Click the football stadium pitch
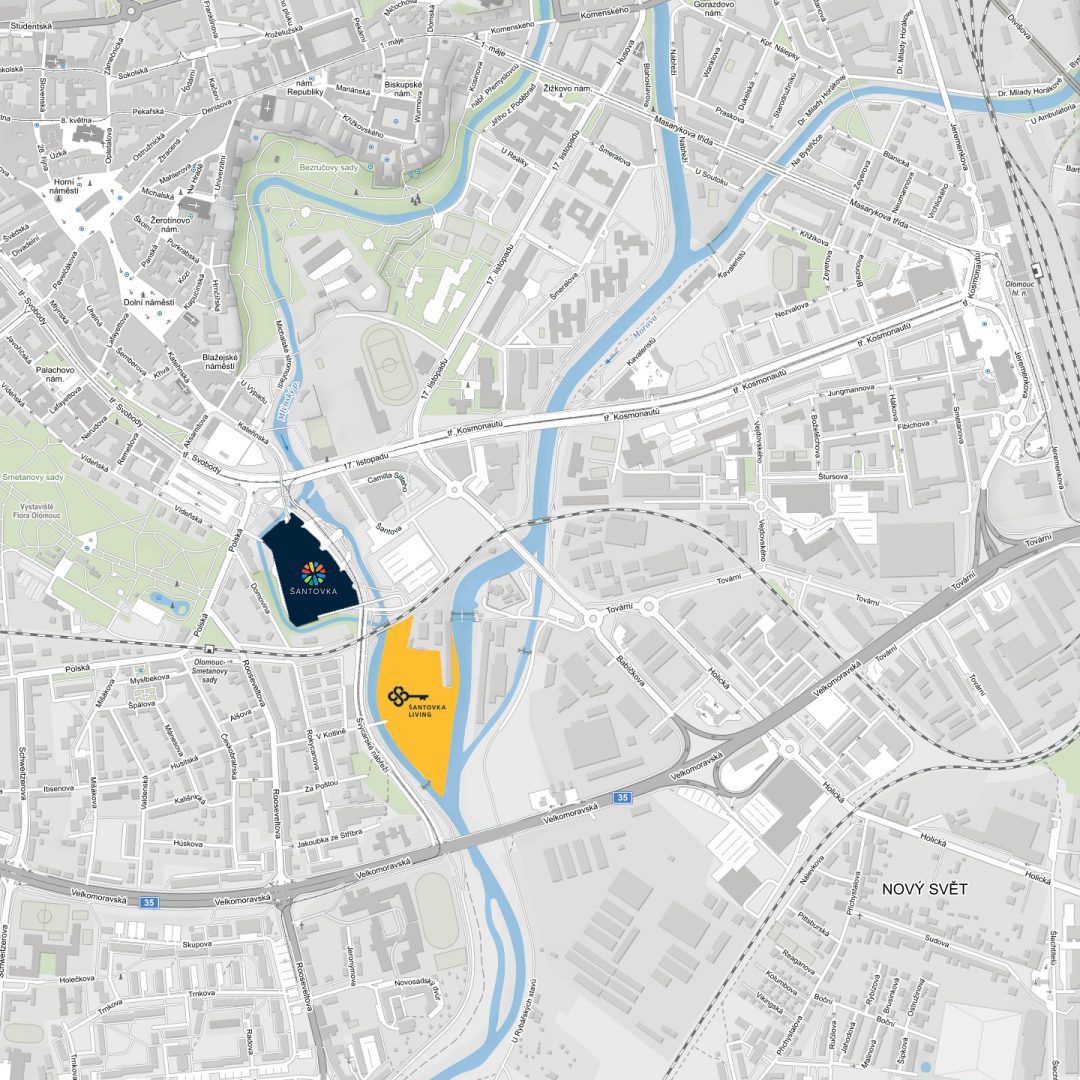Screen dimensions: 1080x1080 tap(388, 365)
